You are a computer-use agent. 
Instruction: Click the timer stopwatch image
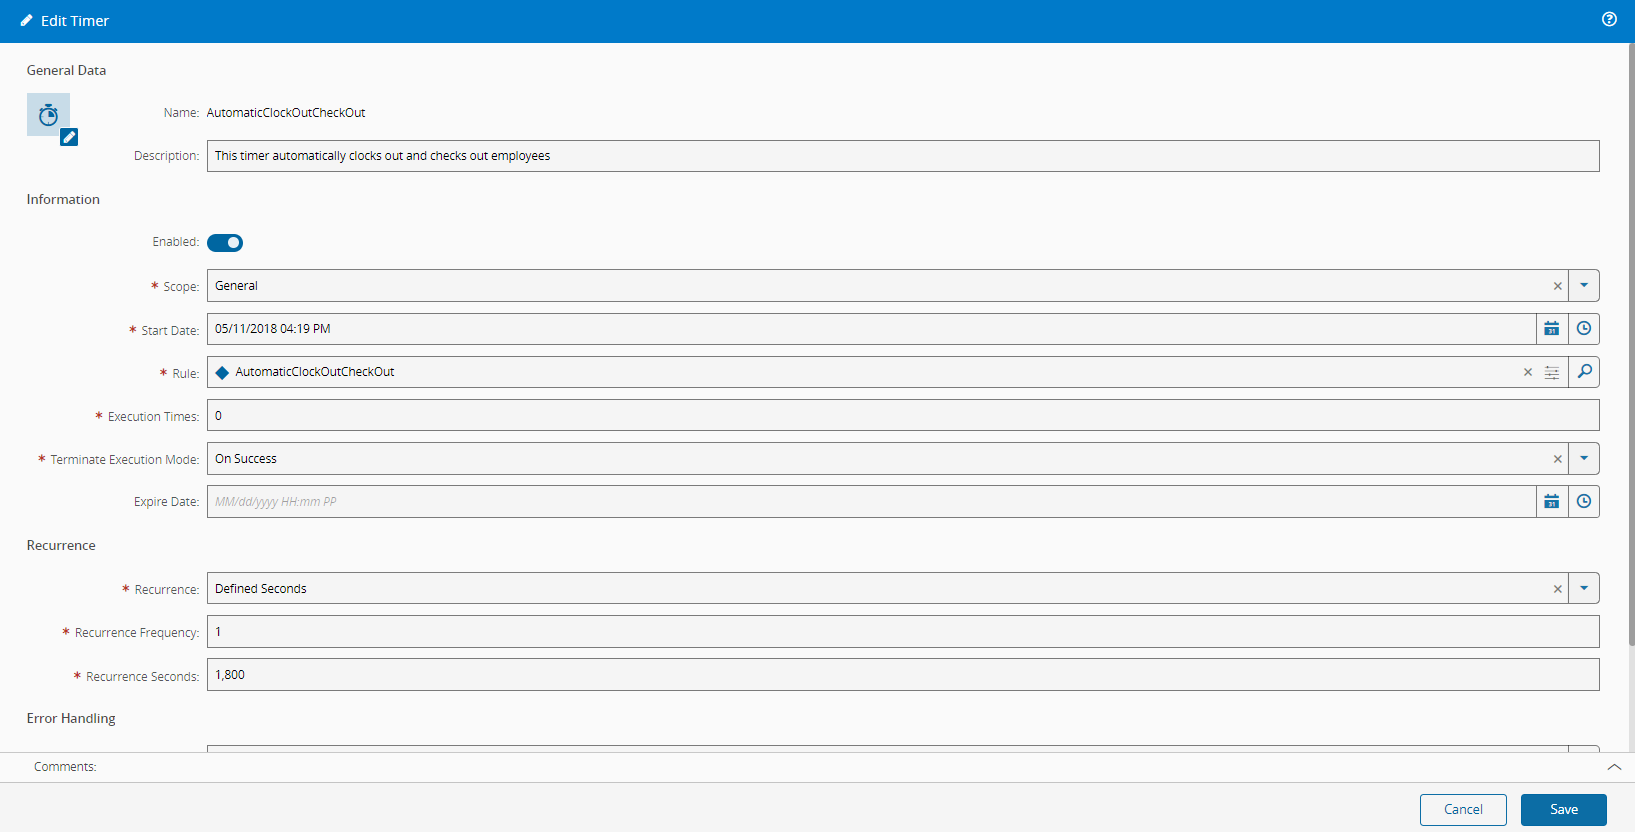pyautogui.click(x=48, y=115)
